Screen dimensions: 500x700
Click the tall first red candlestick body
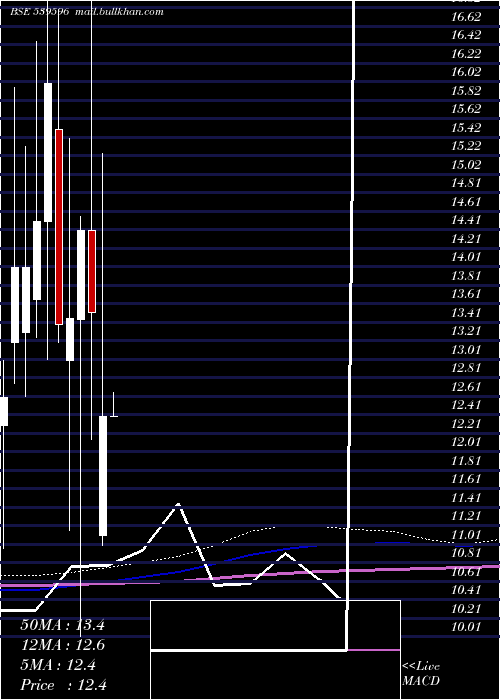click(59, 227)
